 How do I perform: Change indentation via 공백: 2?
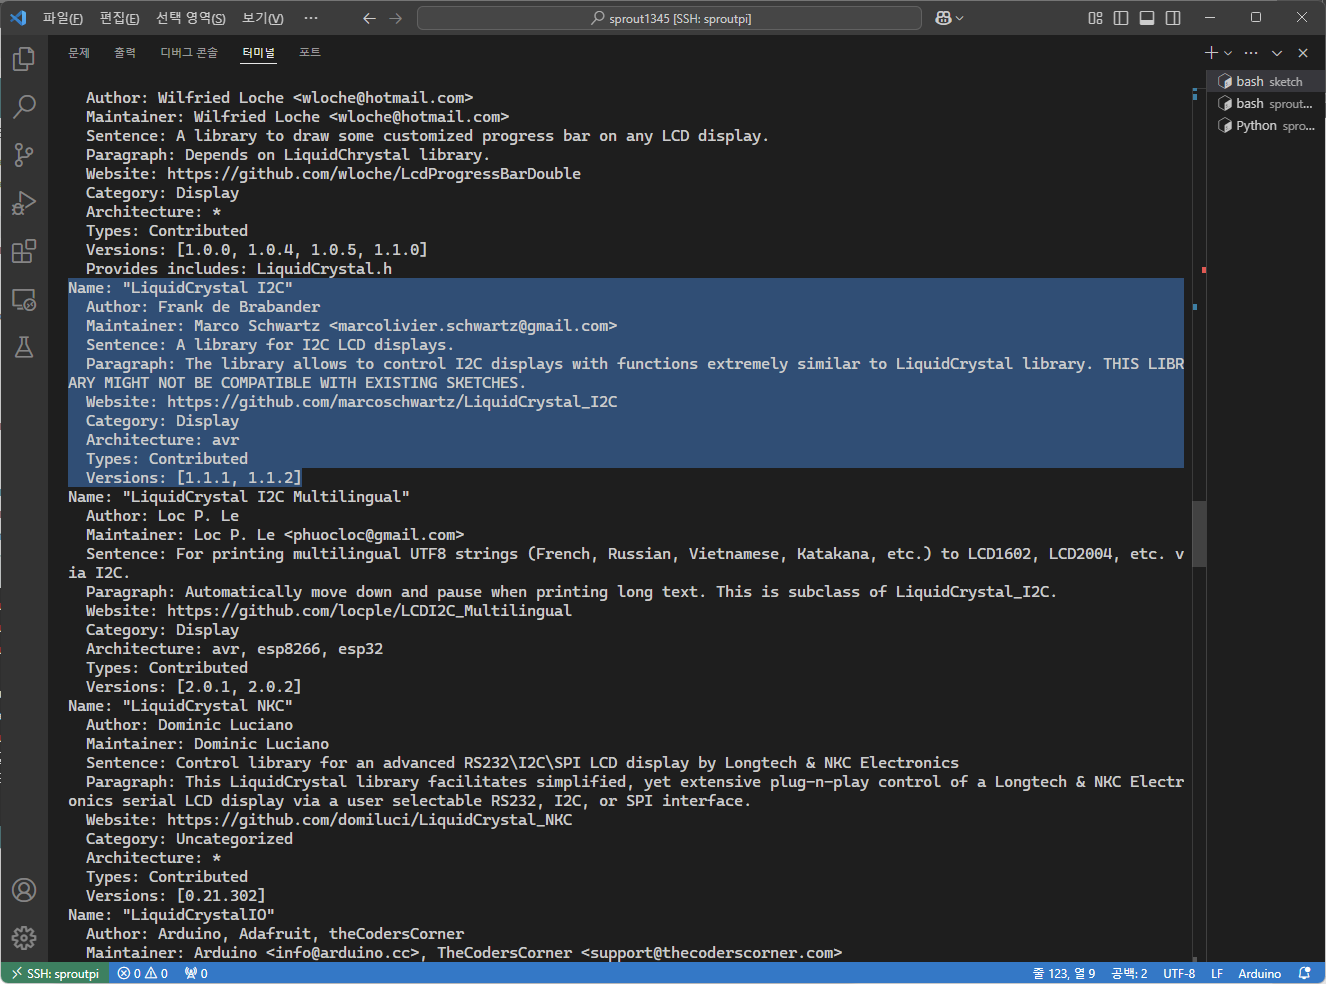(x=1129, y=973)
